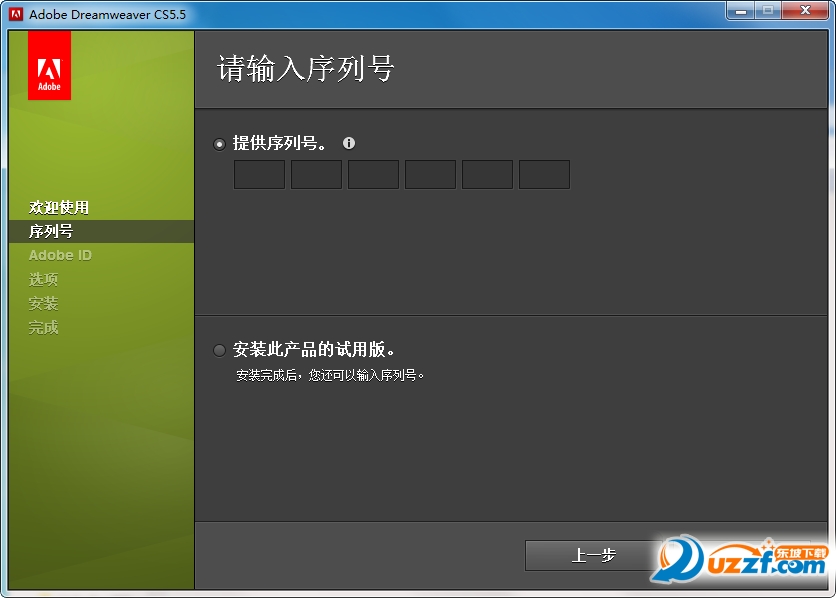836x598 pixels.
Task: Select the provide serial number radio button
Action: pos(219,144)
